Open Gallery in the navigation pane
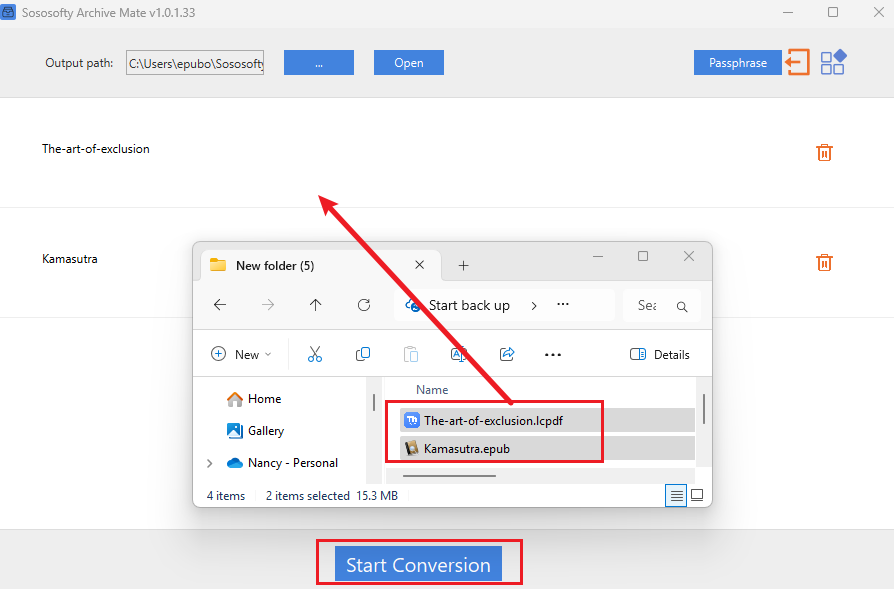The image size is (894, 589). pyautogui.click(x=255, y=431)
